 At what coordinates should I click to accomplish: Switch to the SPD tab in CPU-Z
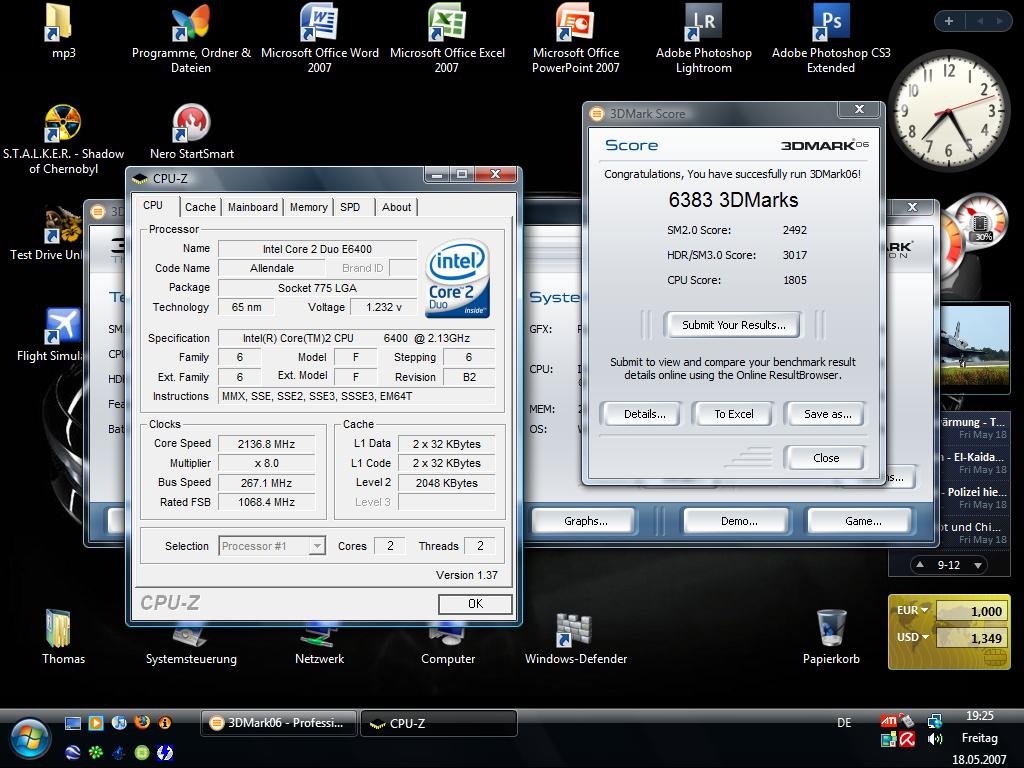click(x=350, y=207)
